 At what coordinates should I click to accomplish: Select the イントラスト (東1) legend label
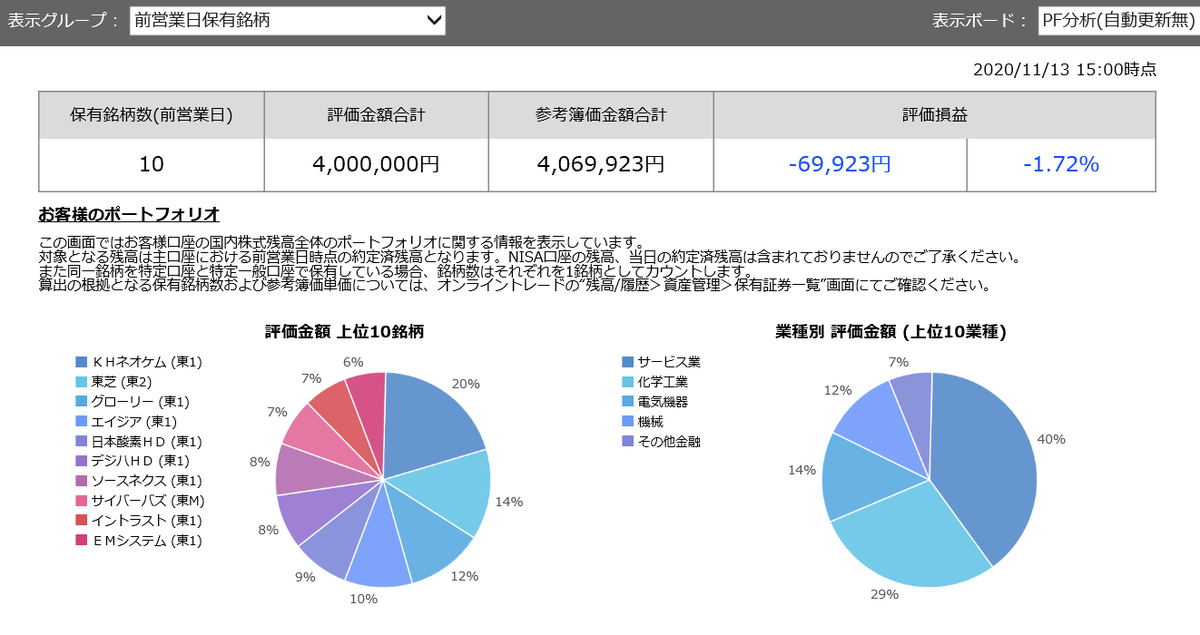point(147,521)
